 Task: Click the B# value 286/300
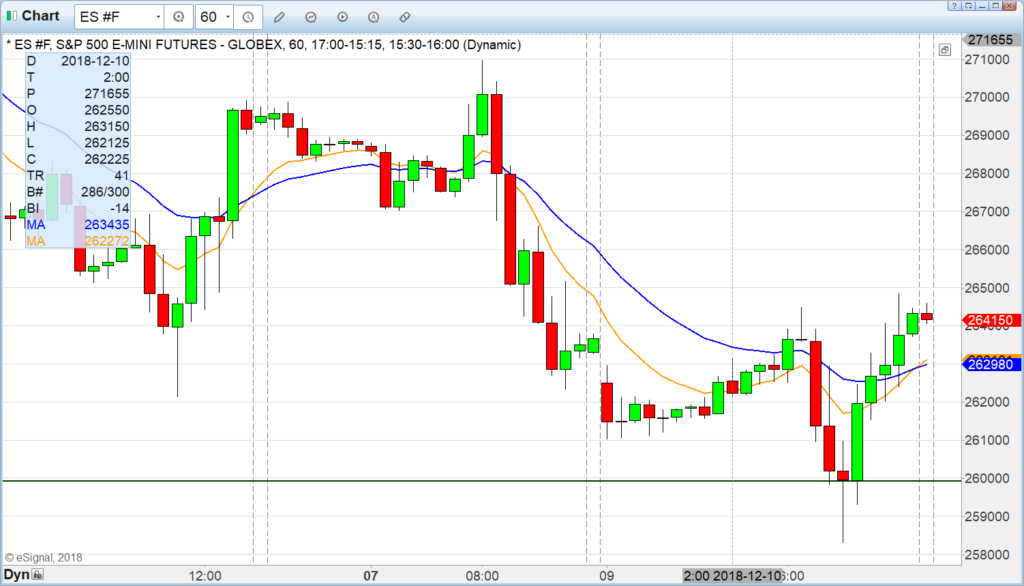(104, 192)
